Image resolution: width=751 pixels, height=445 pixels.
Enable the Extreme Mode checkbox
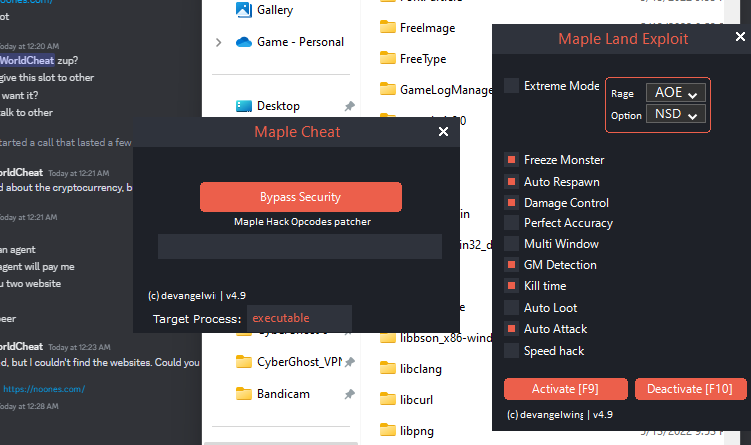[512, 86]
